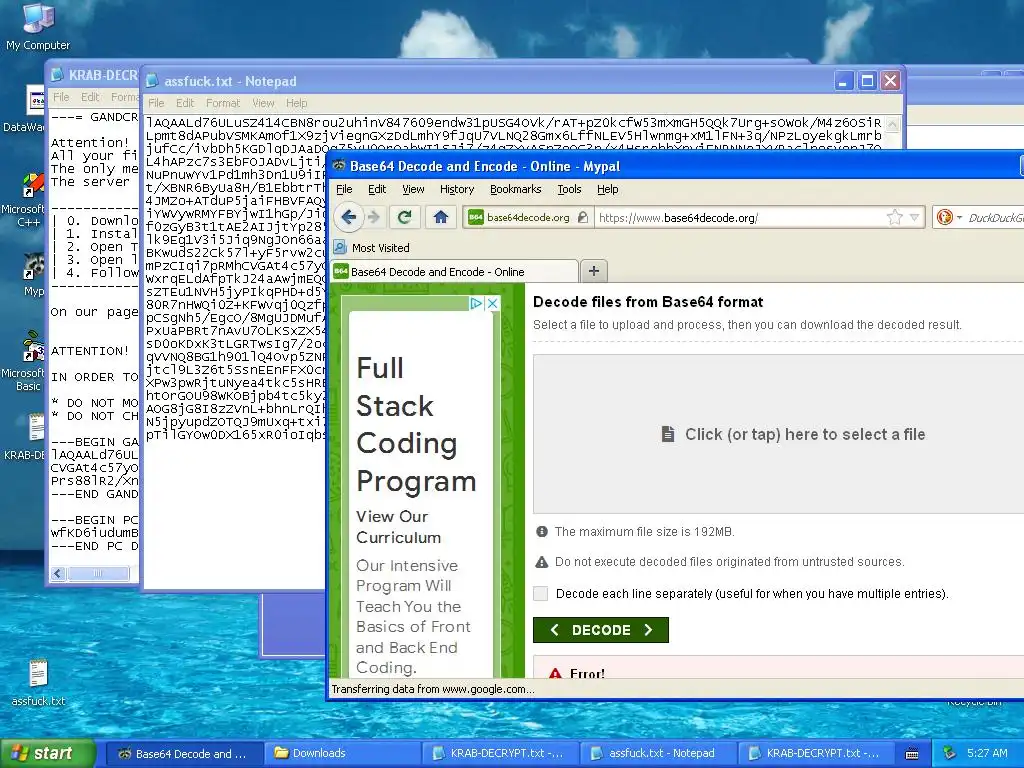Click the tray icon beside the clock
The image size is (1024, 768).
[950, 753]
